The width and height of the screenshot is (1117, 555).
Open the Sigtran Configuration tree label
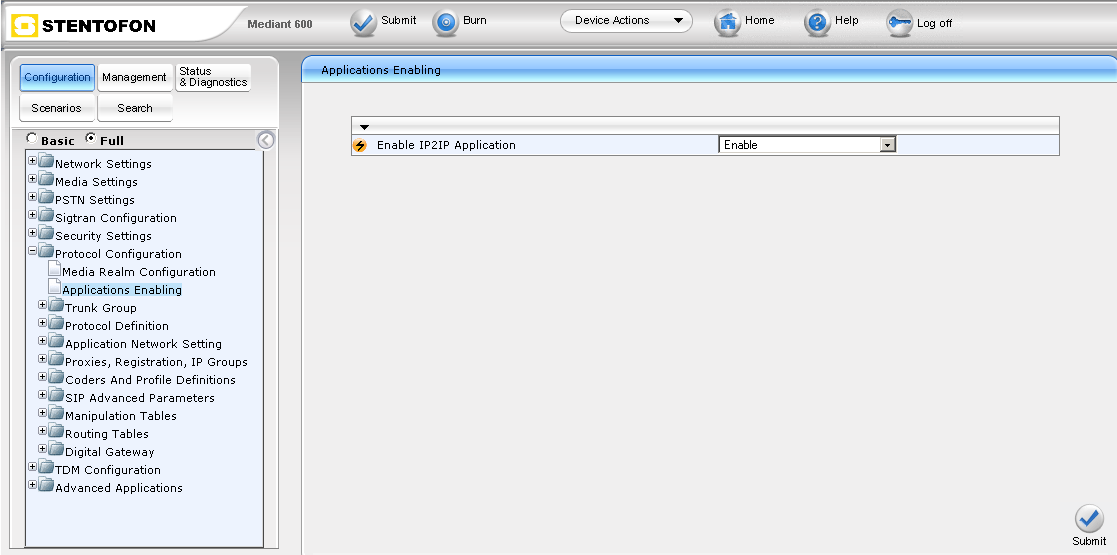tap(115, 218)
